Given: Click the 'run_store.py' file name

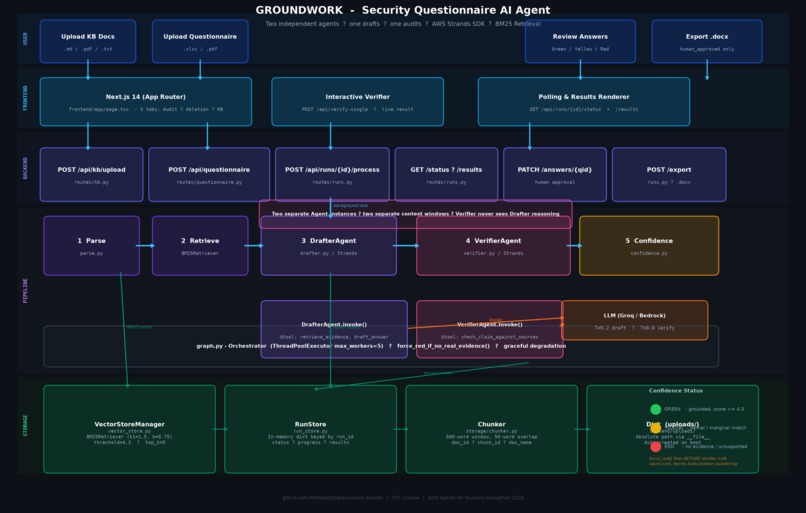Looking at the screenshot, I should click(x=310, y=431).
